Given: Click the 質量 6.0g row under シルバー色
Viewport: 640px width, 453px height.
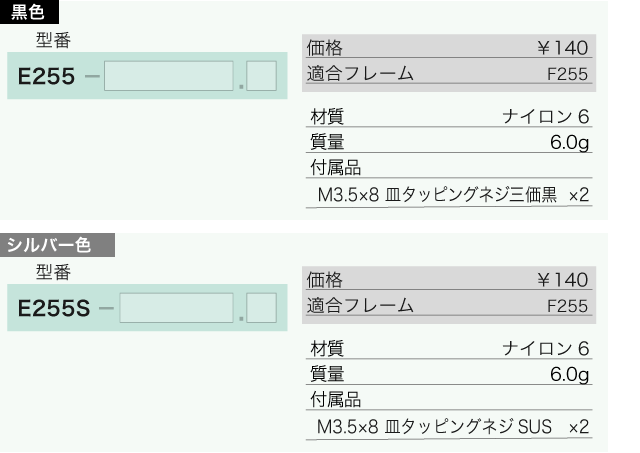Looking at the screenshot, I should coord(448,374).
